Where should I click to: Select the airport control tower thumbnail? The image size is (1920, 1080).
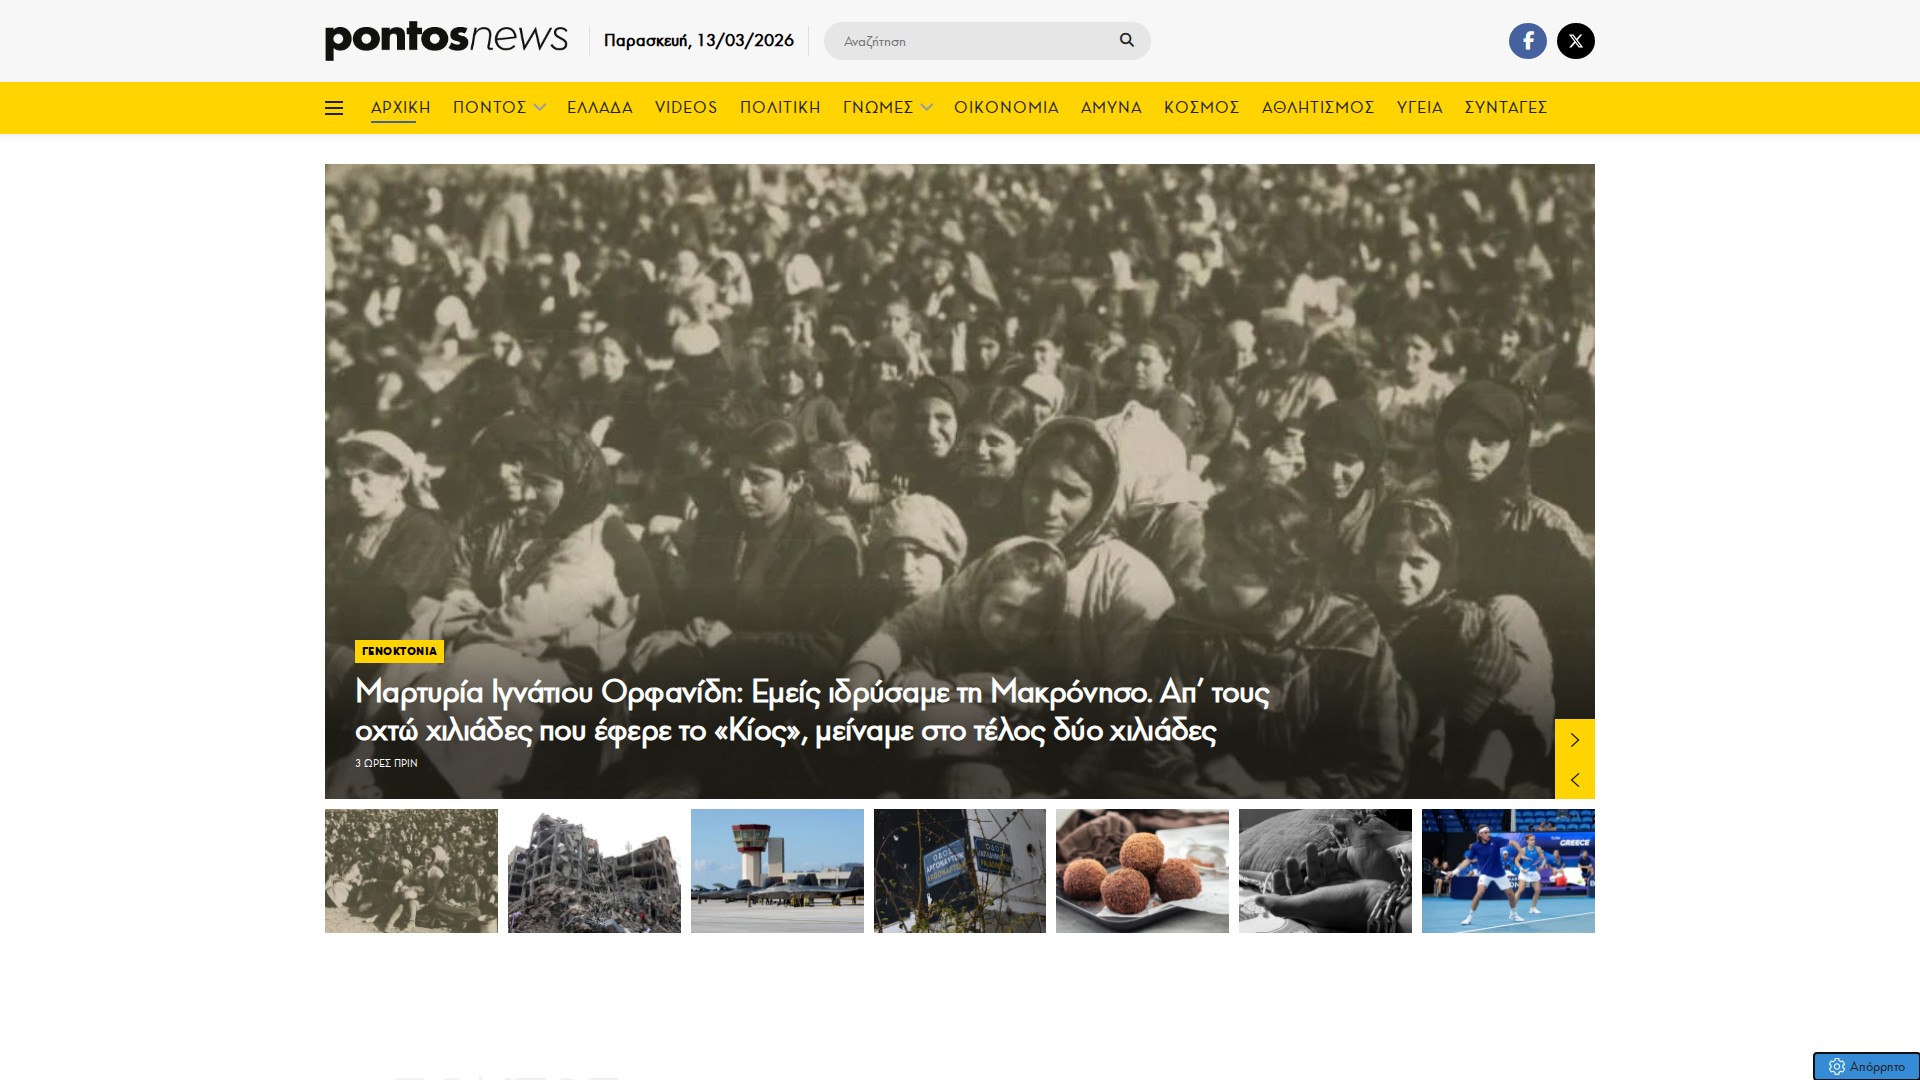777,871
